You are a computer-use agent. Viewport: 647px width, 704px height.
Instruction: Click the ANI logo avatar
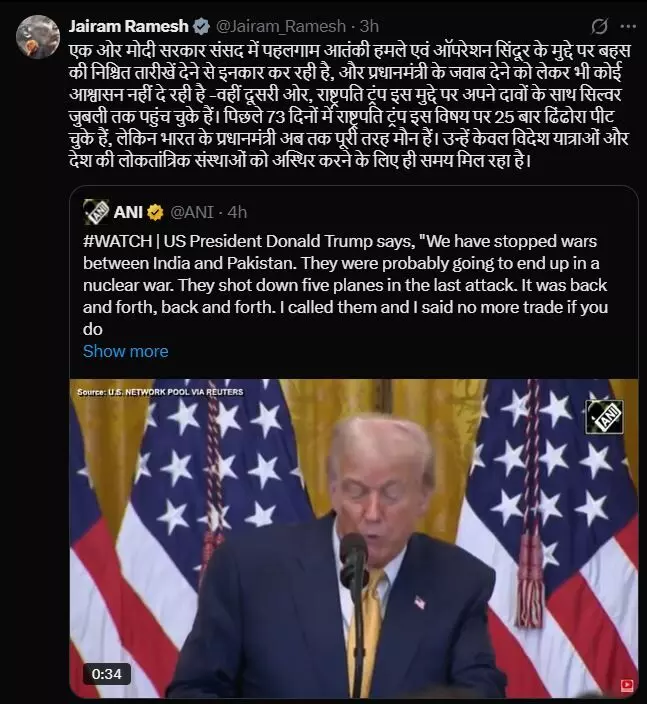[x=96, y=212]
